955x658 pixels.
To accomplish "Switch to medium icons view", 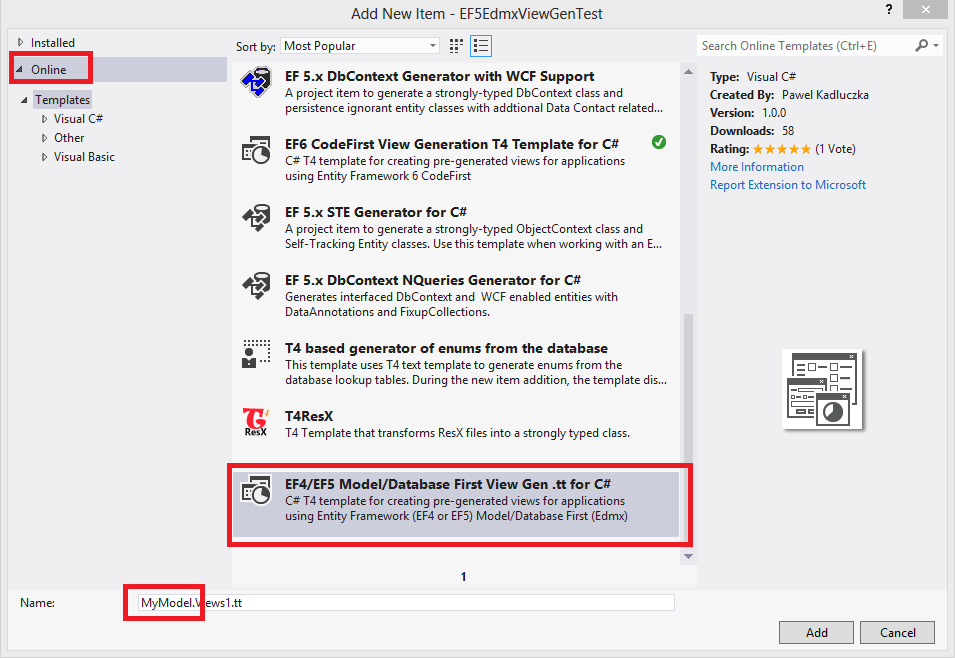I will 457,46.
